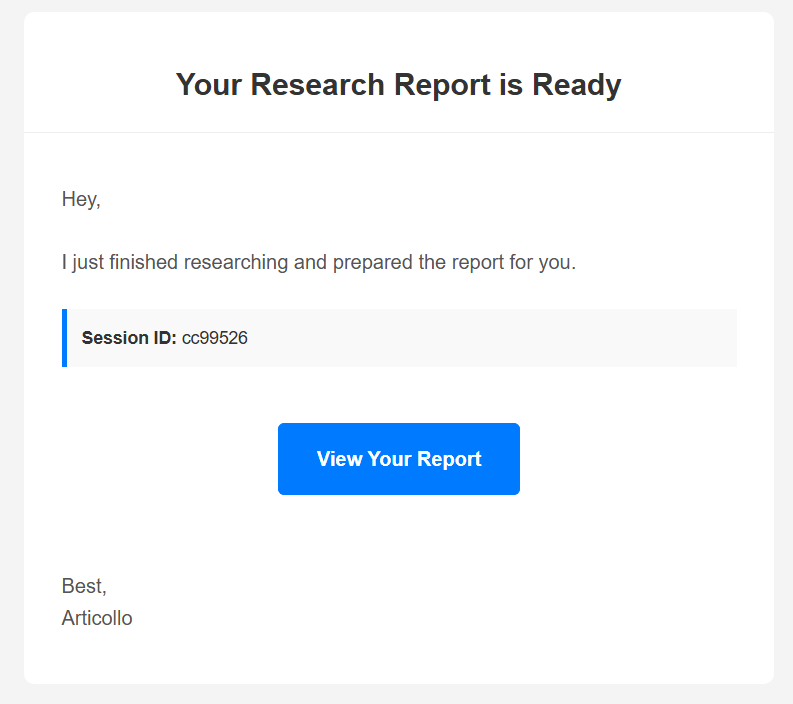Click the "Articollo" signature name
The width and height of the screenshot is (793, 704).
tap(97, 618)
